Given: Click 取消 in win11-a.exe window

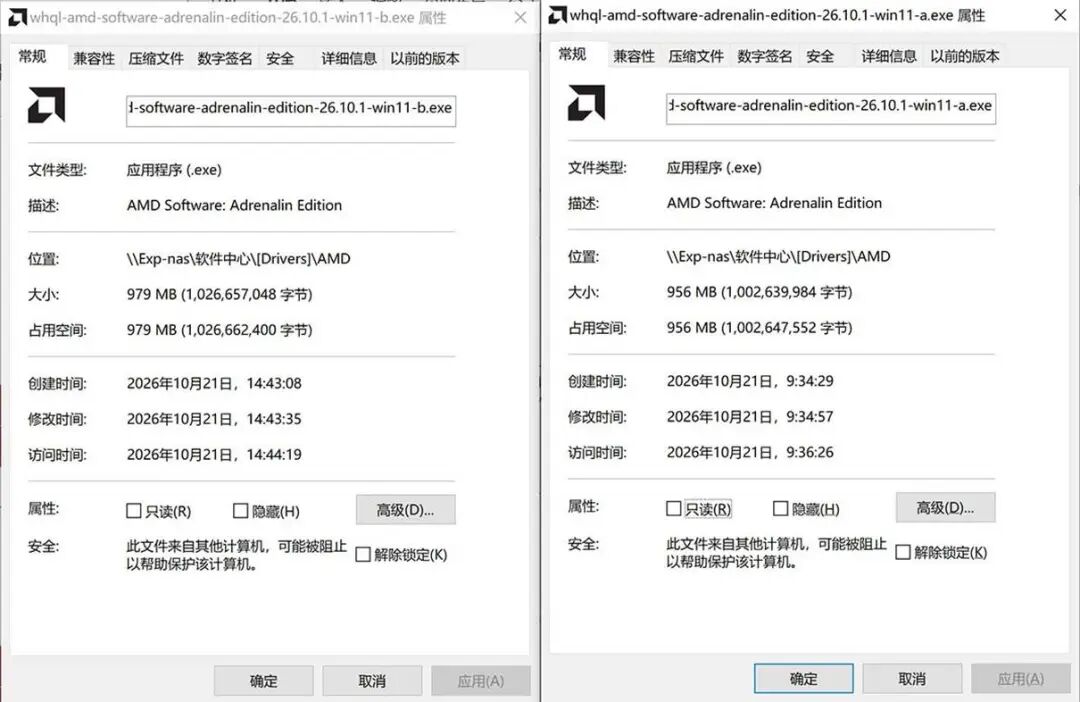Looking at the screenshot, I should tap(912, 679).
